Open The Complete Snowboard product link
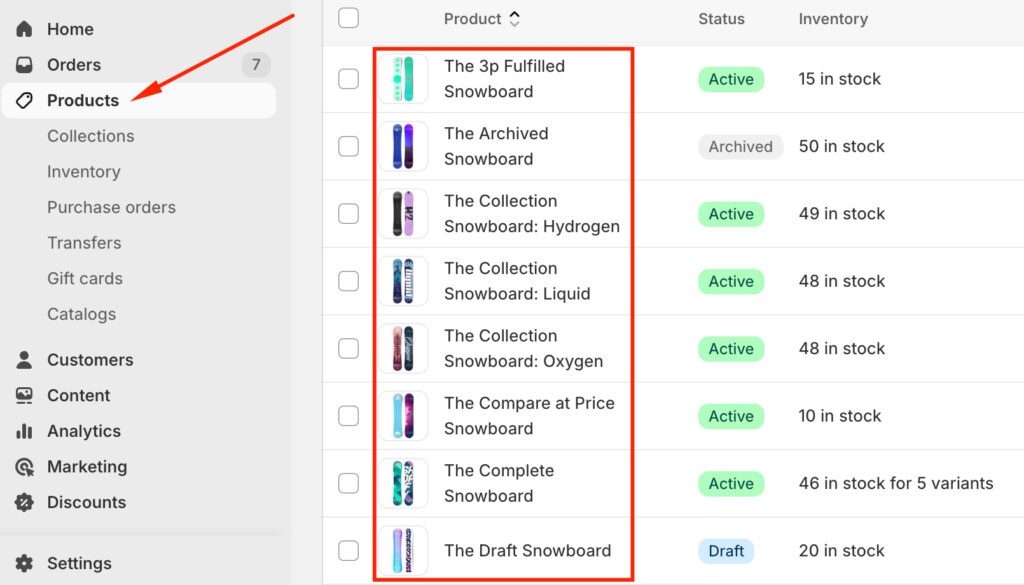The height and width of the screenshot is (585, 1024). (x=499, y=483)
